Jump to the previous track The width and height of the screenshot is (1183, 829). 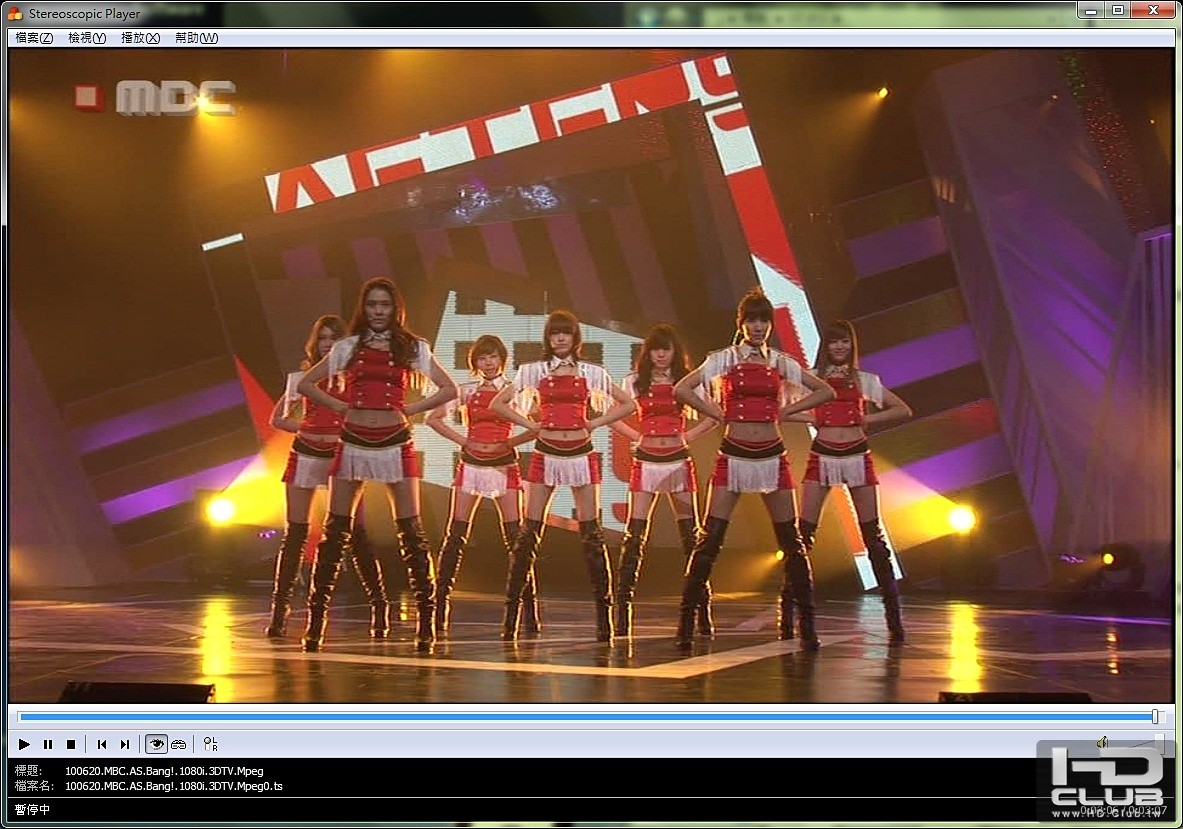pyautogui.click(x=101, y=745)
